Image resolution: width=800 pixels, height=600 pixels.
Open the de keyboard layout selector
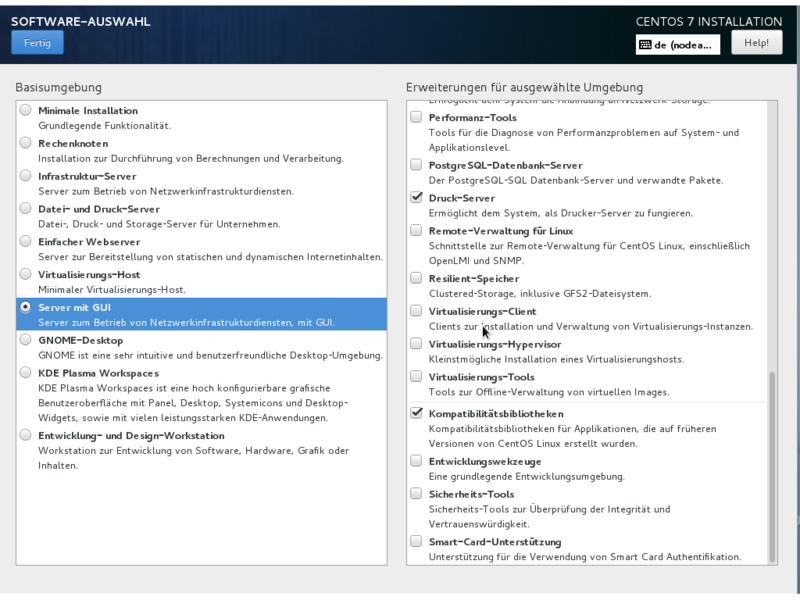pyautogui.click(x=678, y=45)
